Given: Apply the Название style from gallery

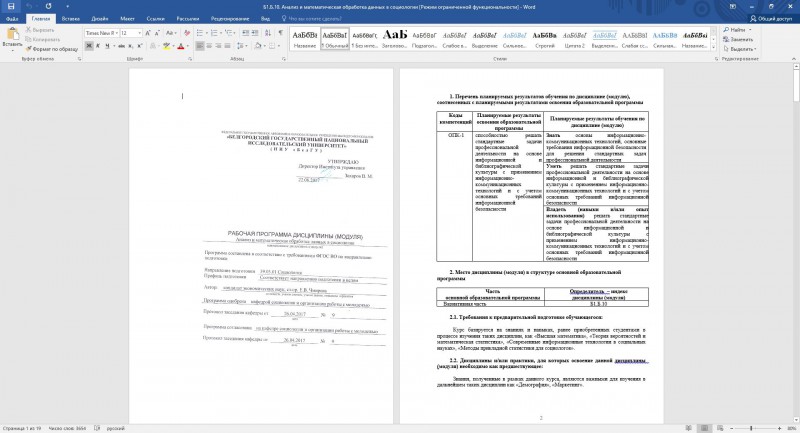Looking at the screenshot, I should click(x=305, y=39).
